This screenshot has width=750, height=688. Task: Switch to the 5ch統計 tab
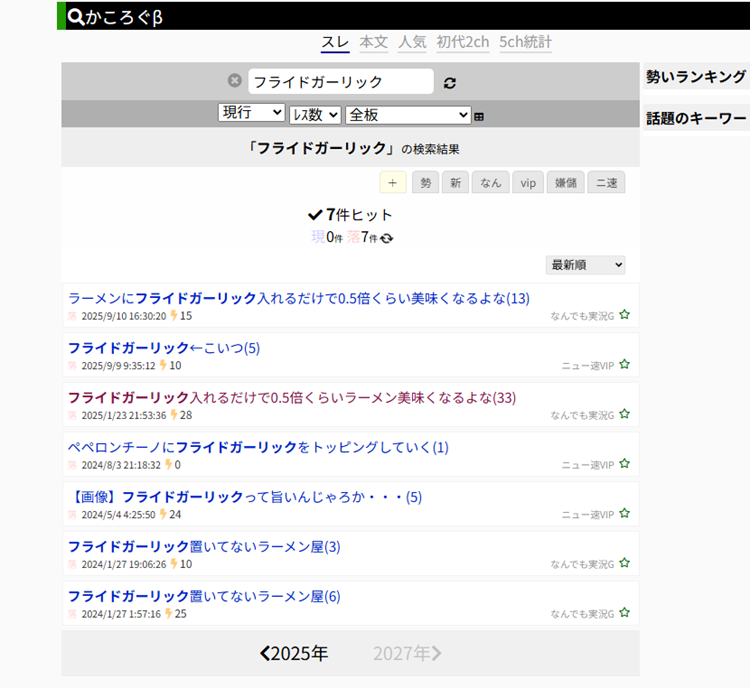(523, 42)
